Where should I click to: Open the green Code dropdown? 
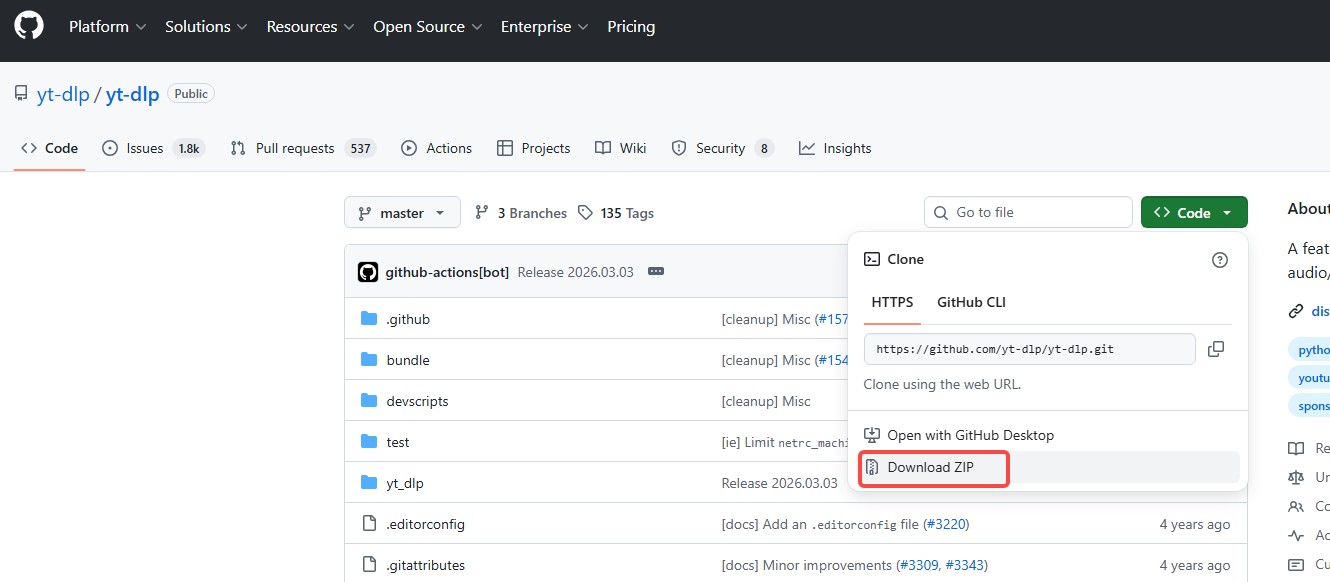pos(1193,212)
